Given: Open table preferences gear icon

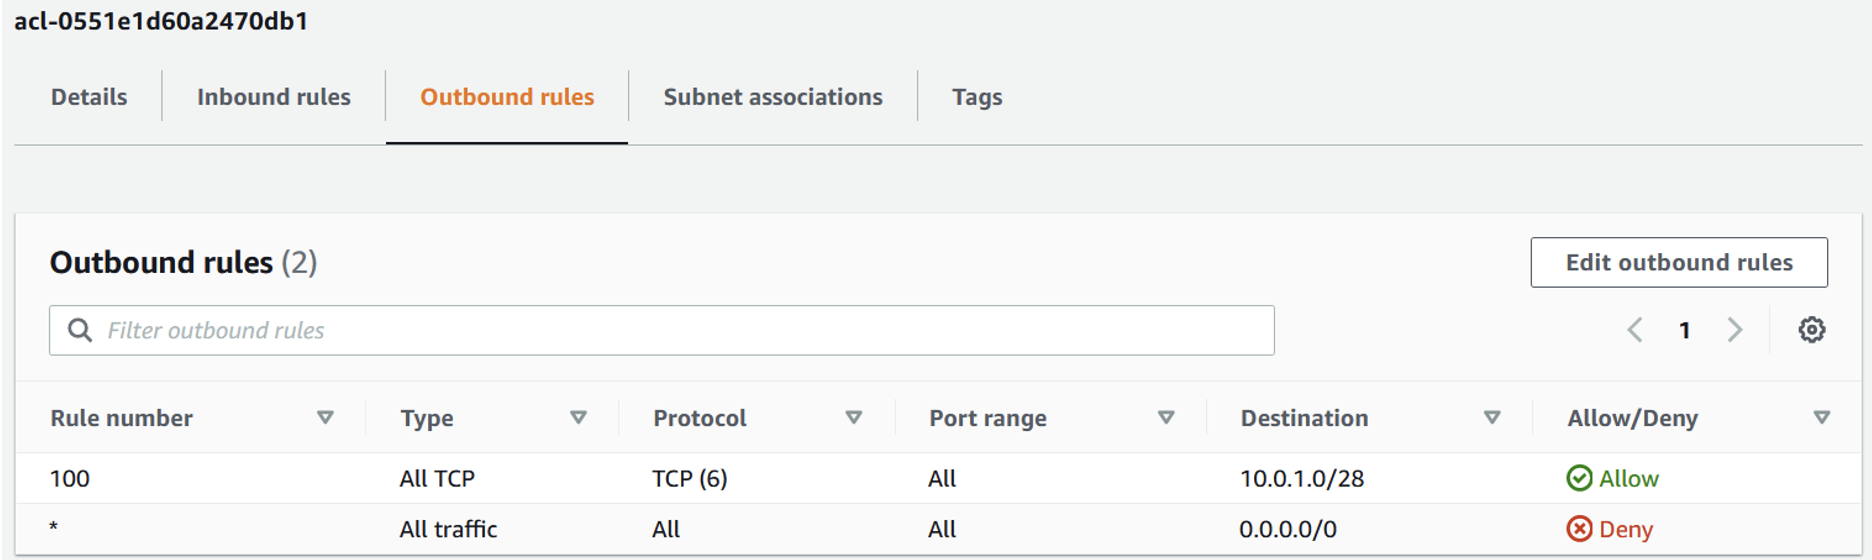Looking at the screenshot, I should (x=1811, y=330).
